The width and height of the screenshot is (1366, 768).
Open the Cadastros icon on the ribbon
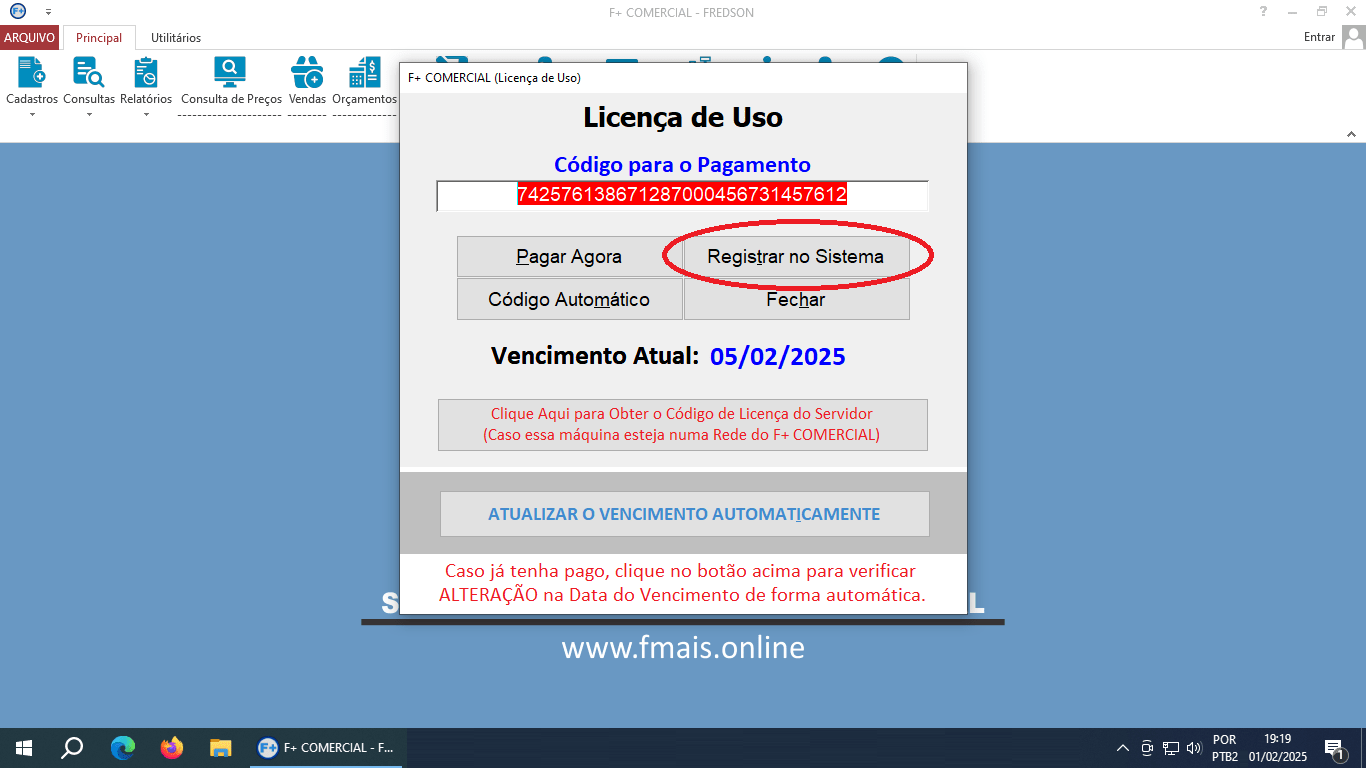click(30, 71)
